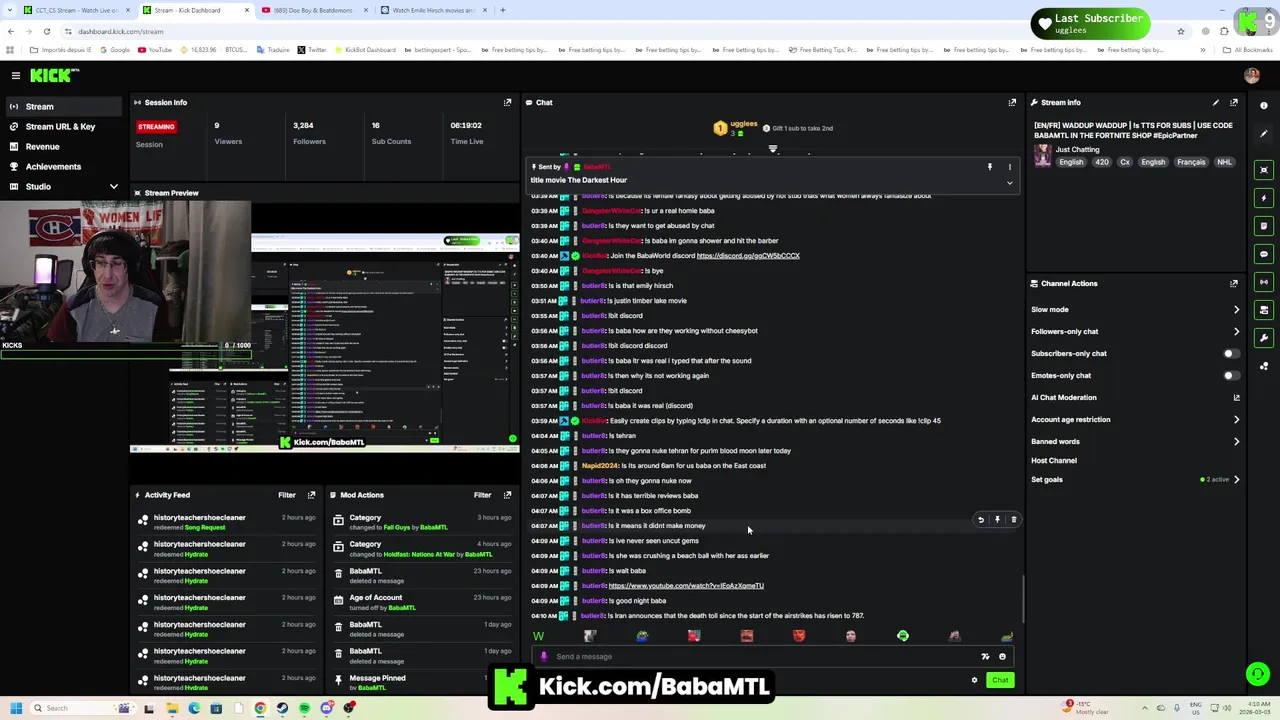Open the user avatar at top right
This screenshot has width=1280, height=720.
click(x=1252, y=76)
